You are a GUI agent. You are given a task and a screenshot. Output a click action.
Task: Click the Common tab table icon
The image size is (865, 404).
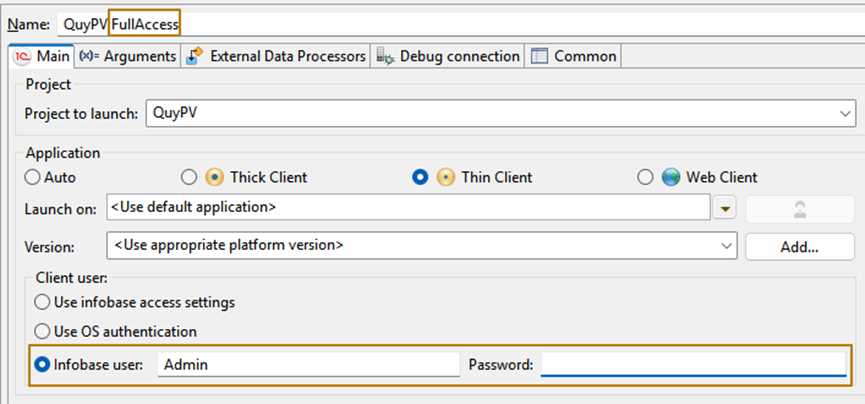pos(540,56)
